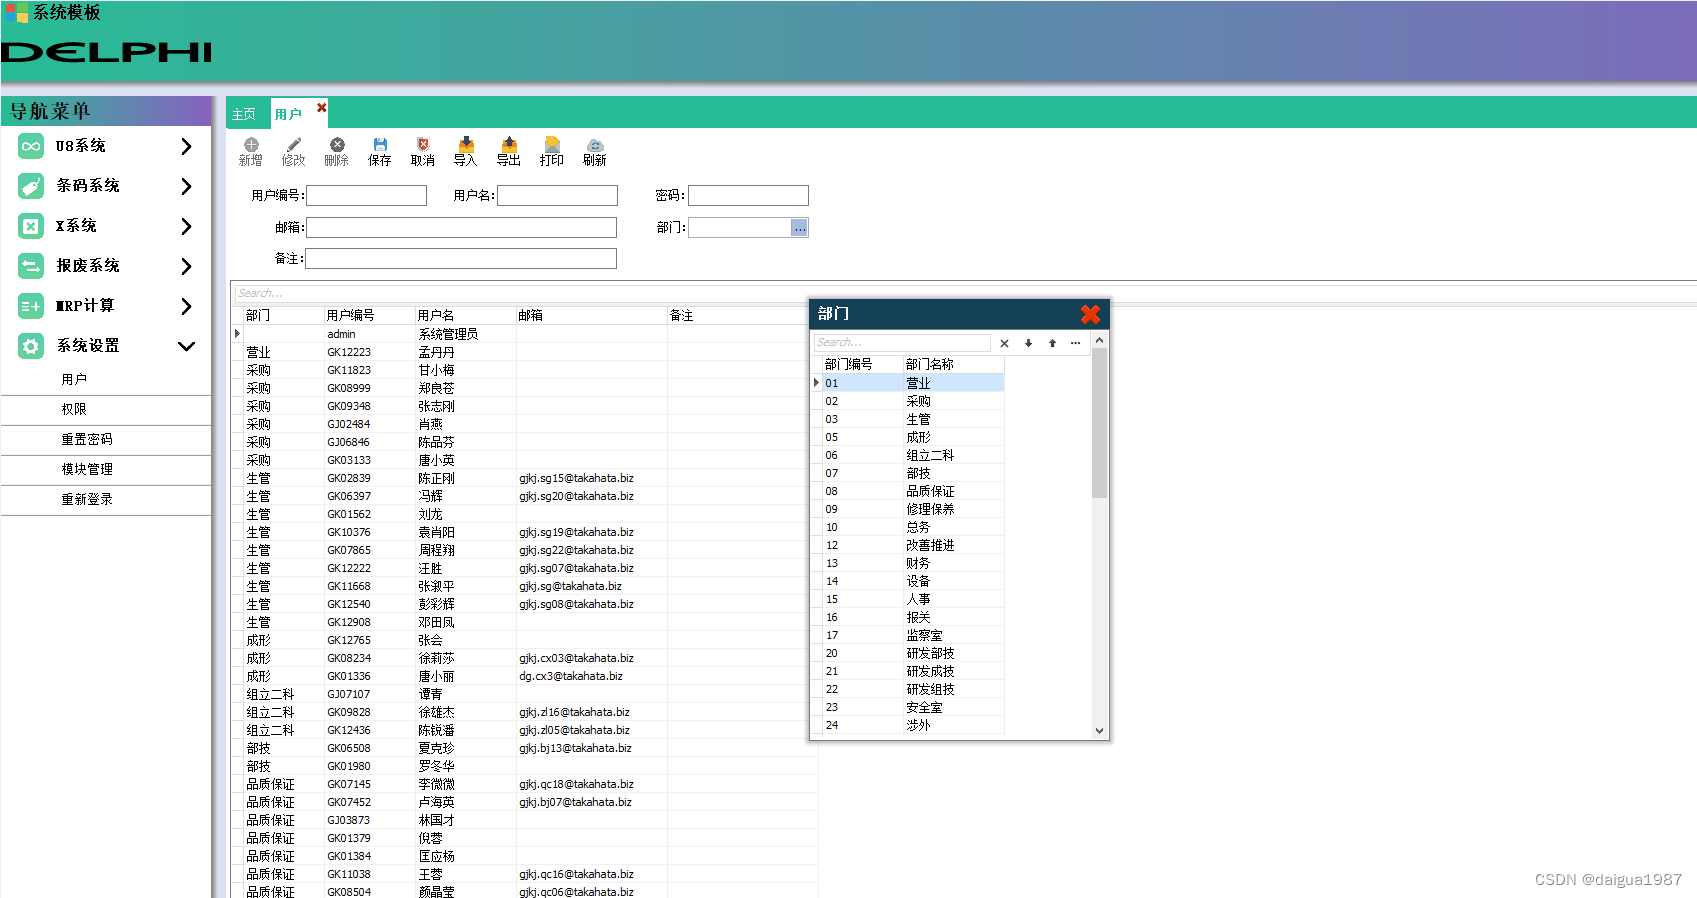Close the 用户 tab with the red X
Image resolution: width=1697 pixels, height=898 pixels.
[x=321, y=107]
